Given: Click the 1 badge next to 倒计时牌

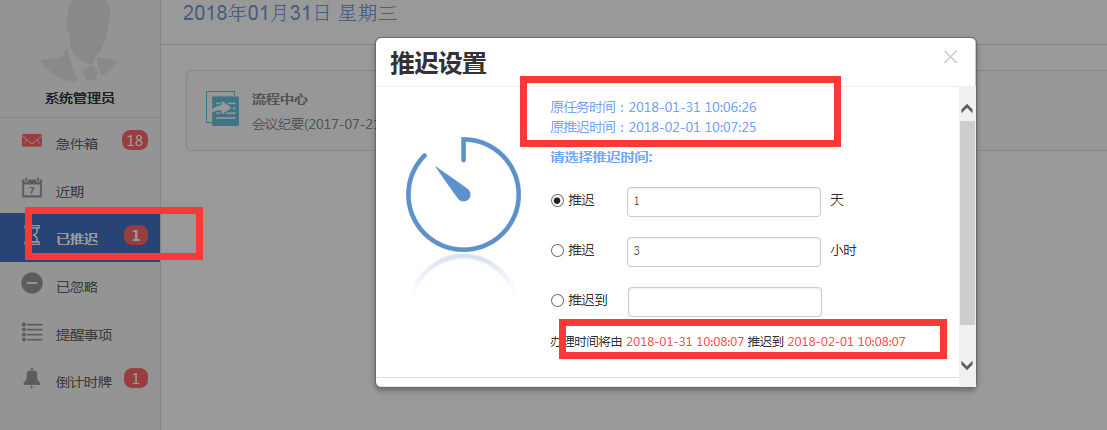Looking at the screenshot, I should pos(136,378).
